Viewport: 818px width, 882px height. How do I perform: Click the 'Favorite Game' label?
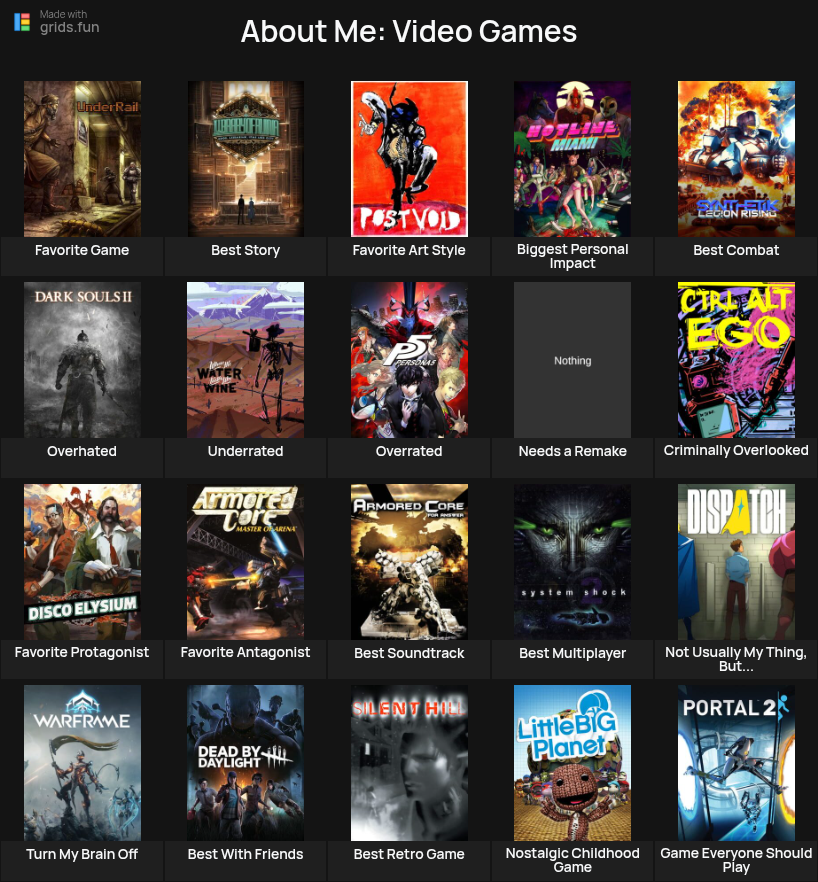click(x=82, y=250)
